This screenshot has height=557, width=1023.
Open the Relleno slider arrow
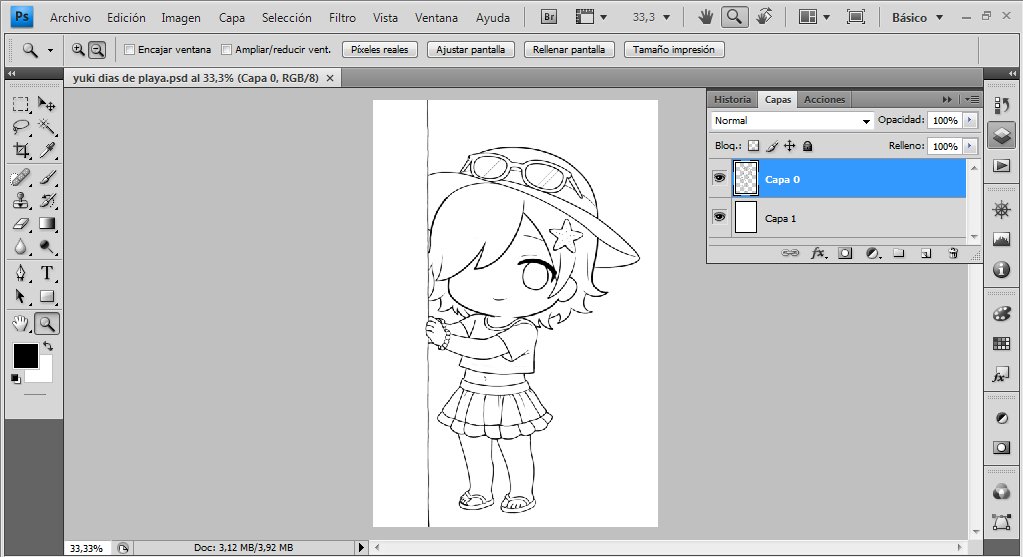click(x=970, y=146)
